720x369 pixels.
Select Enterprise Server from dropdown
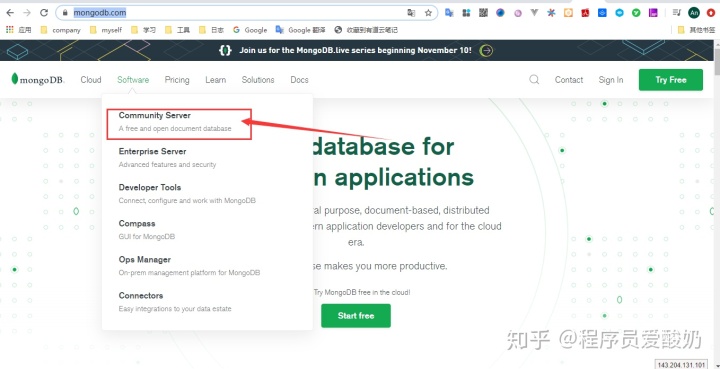(x=167, y=157)
